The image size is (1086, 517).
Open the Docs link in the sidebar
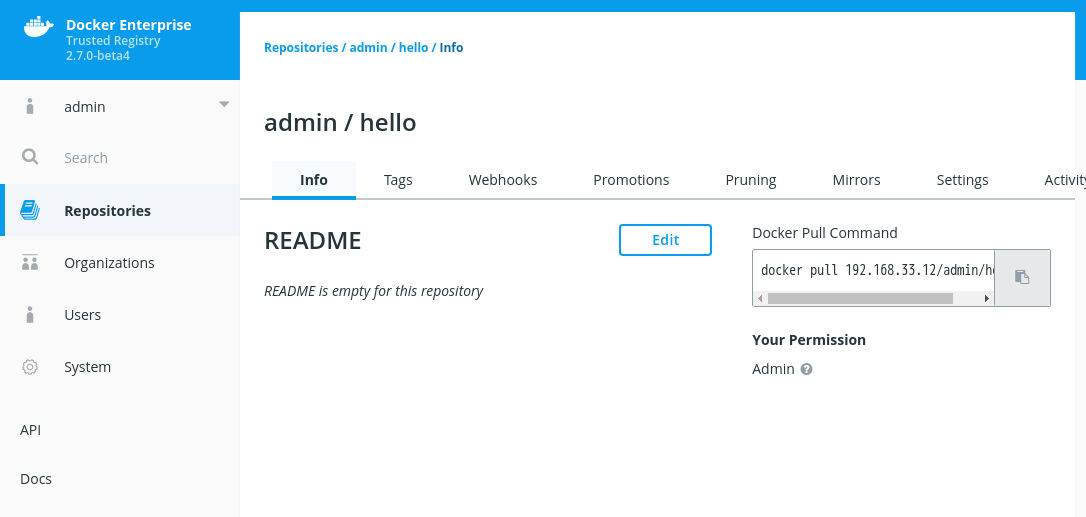pos(36,479)
